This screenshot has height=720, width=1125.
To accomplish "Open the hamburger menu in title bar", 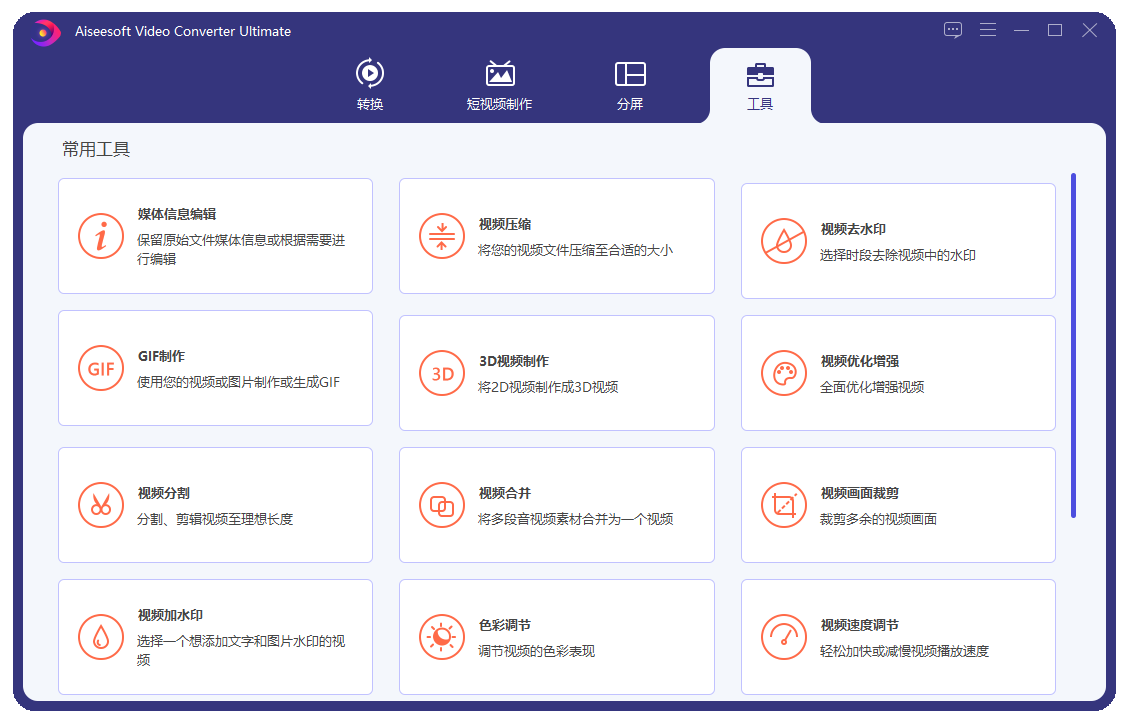I will (x=988, y=30).
